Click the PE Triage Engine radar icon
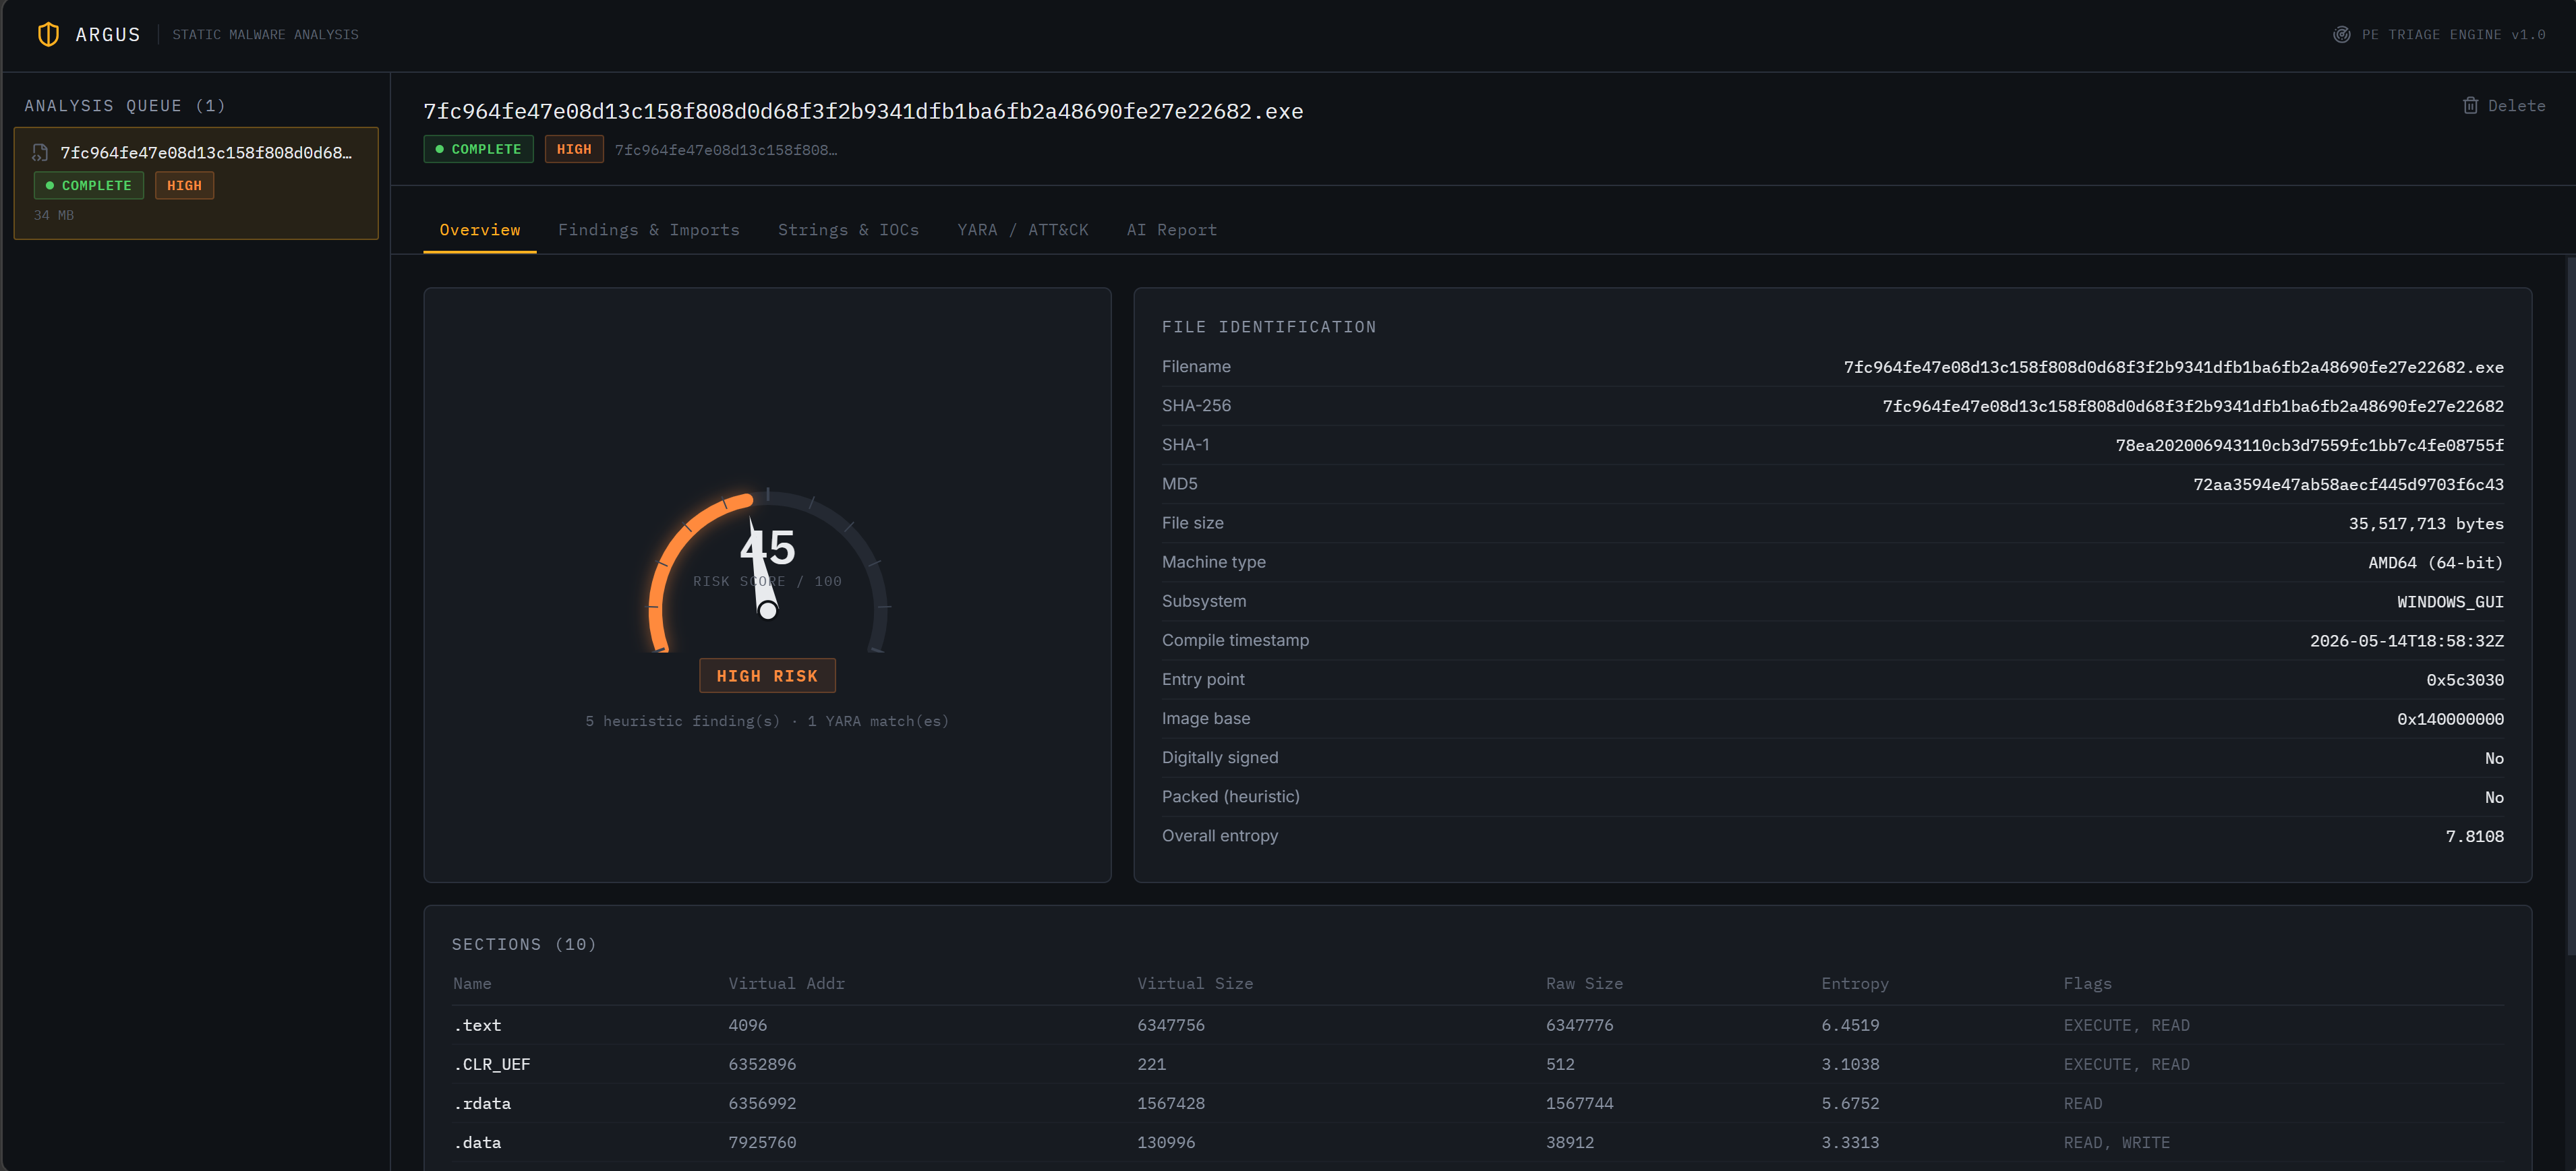The width and height of the screenshot is (2576, 1171). coord(2341,35)
